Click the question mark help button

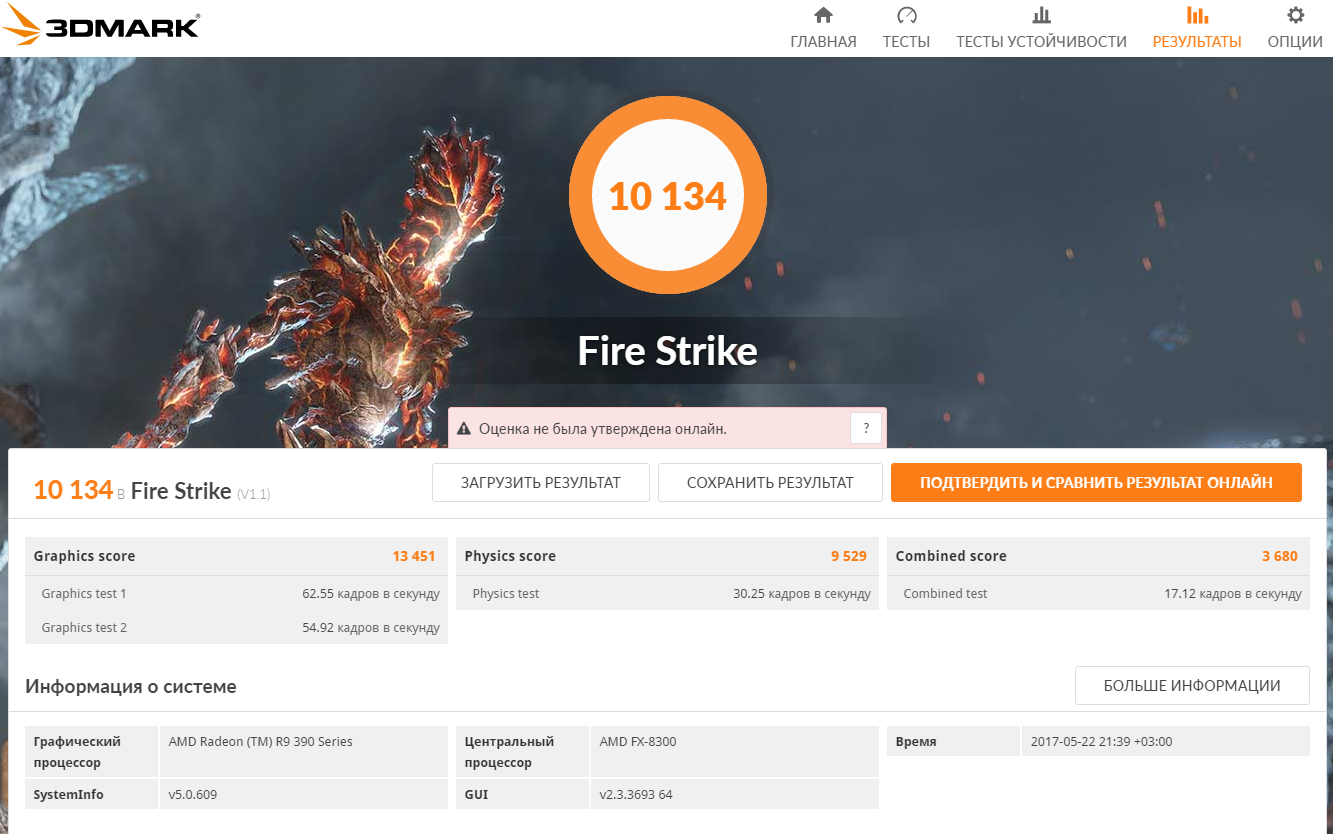(866, 428)
